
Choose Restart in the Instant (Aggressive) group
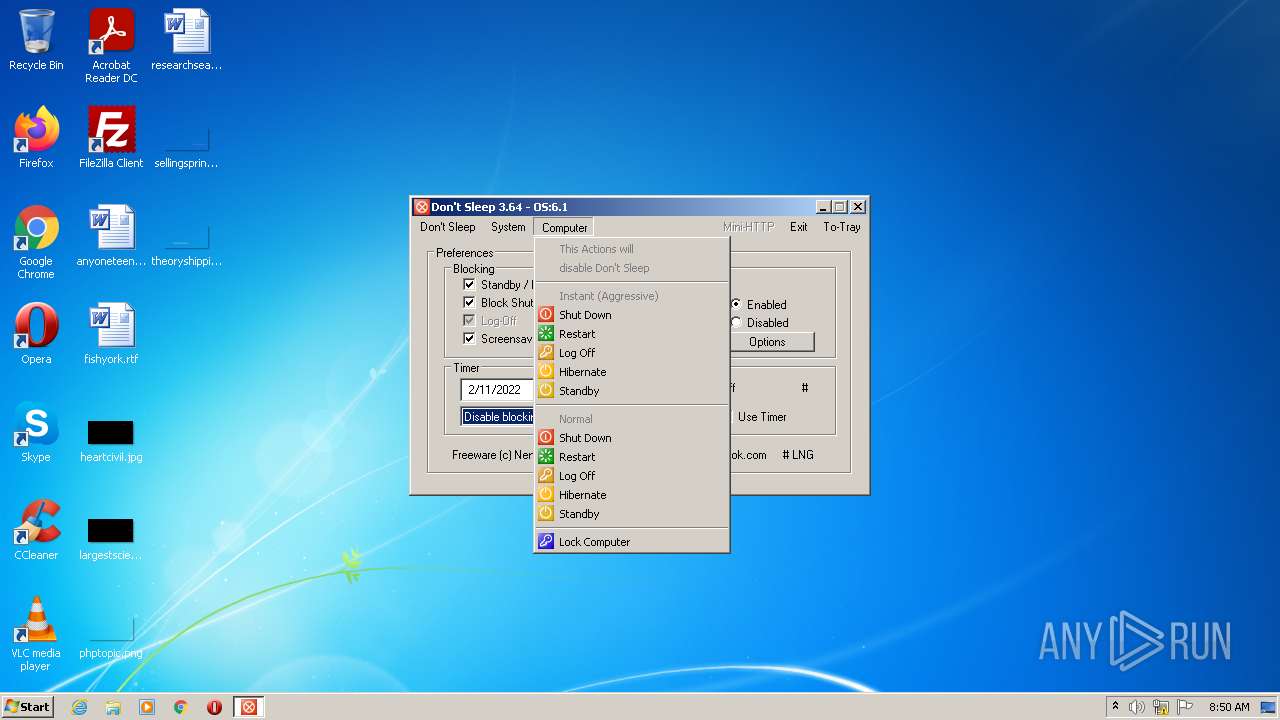pos(631,334)
